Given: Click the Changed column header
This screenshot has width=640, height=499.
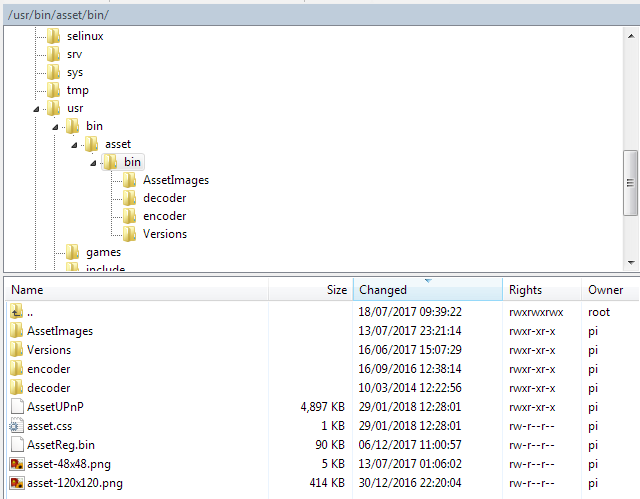Looking at the screenshot, I should (427, 290).
